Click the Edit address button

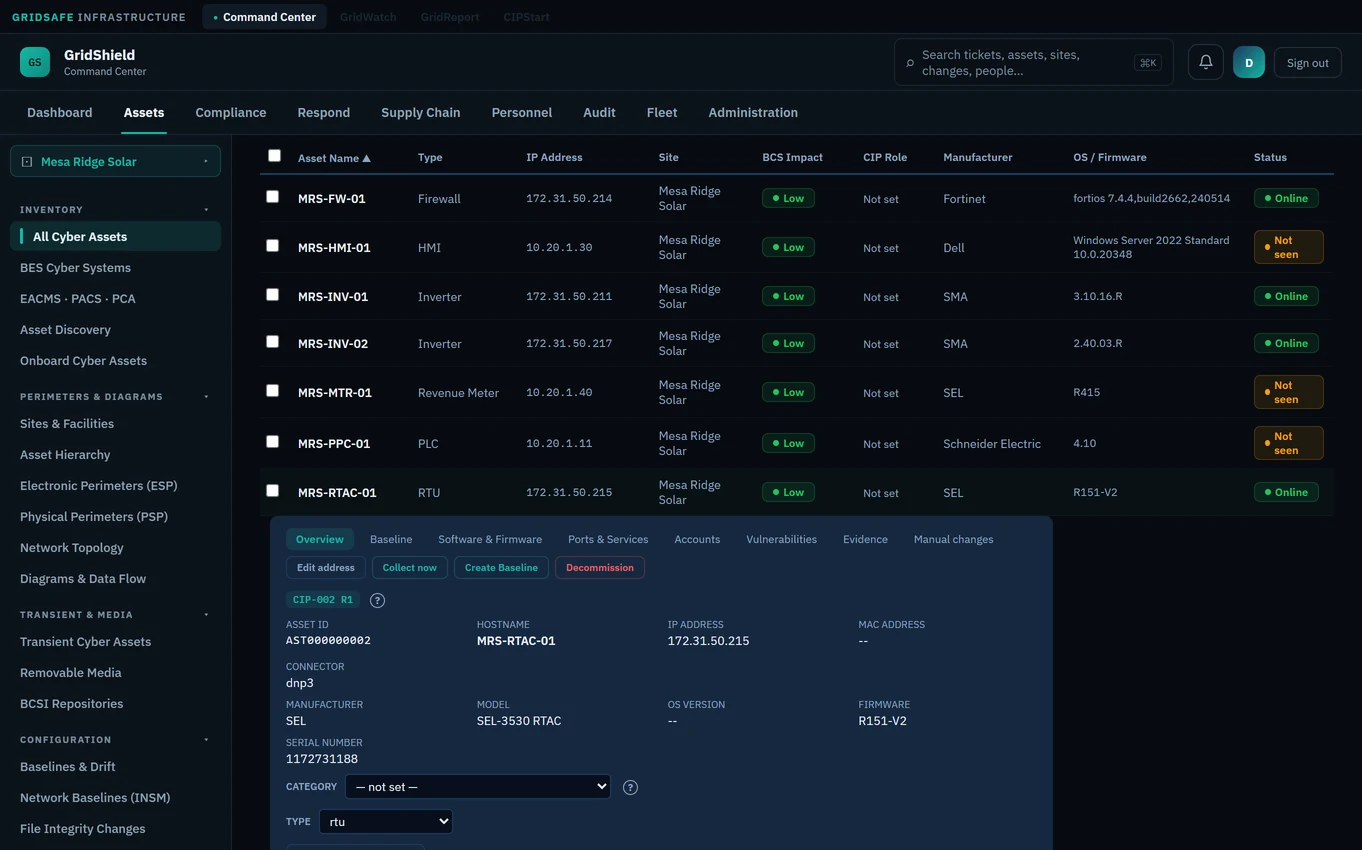pyautogui.click(x=326, y=568)
